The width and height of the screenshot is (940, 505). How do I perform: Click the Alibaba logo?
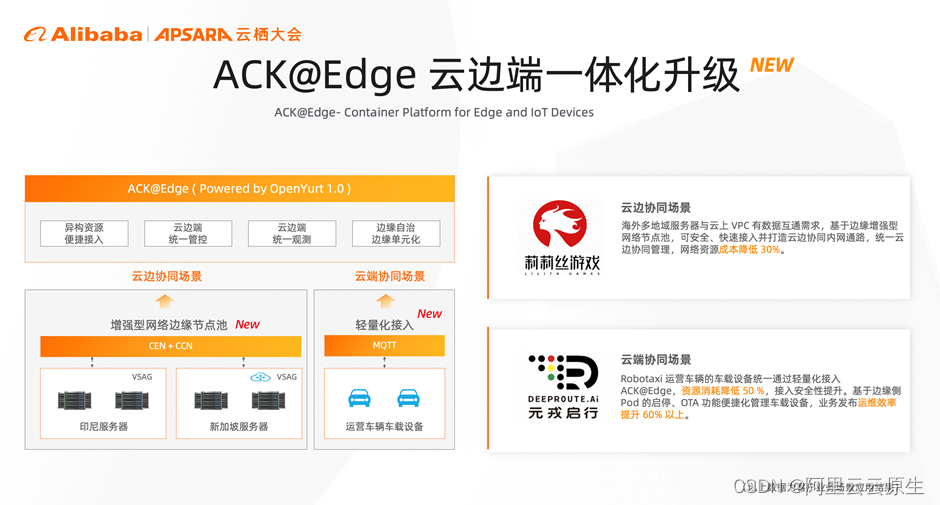83,35
